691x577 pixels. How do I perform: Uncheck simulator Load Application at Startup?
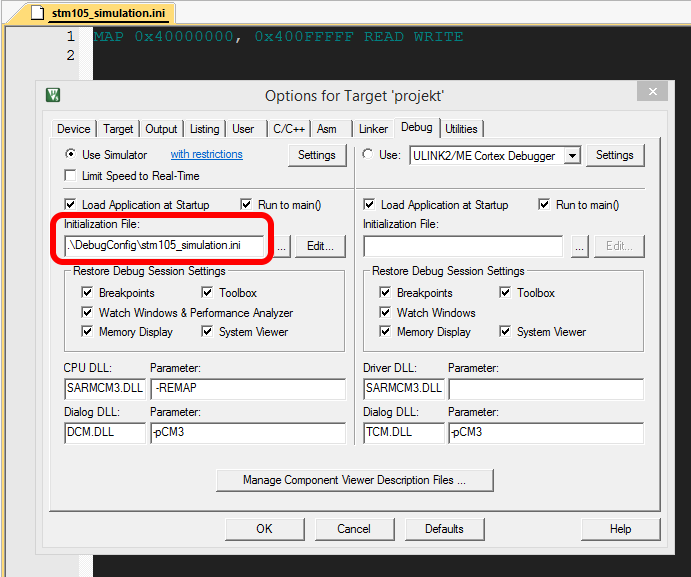(70, 205)
